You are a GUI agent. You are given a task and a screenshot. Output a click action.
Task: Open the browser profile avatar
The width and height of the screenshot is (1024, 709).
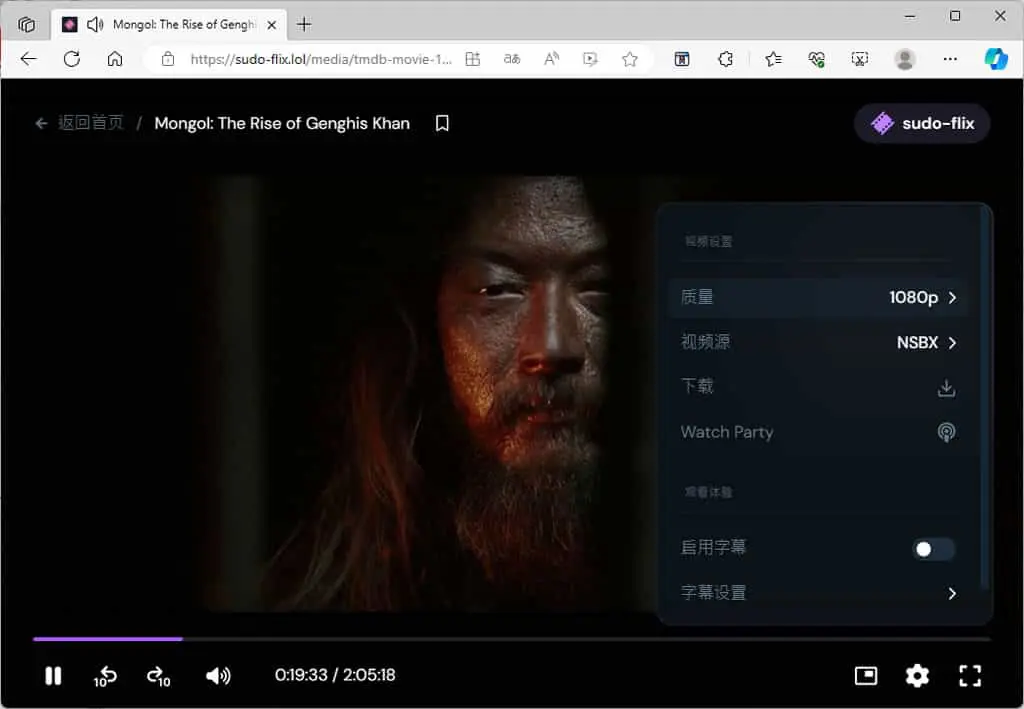pos(904,59)
